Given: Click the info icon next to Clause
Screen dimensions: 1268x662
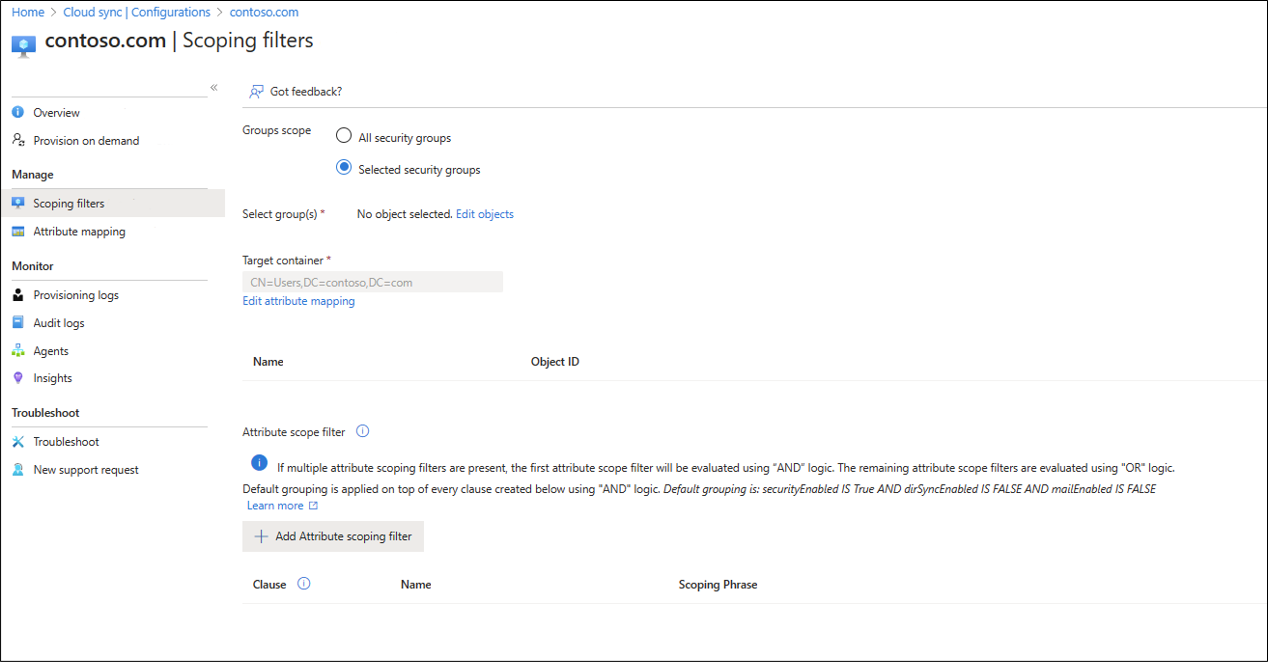Looking at the screenshot, I should 304,584.
